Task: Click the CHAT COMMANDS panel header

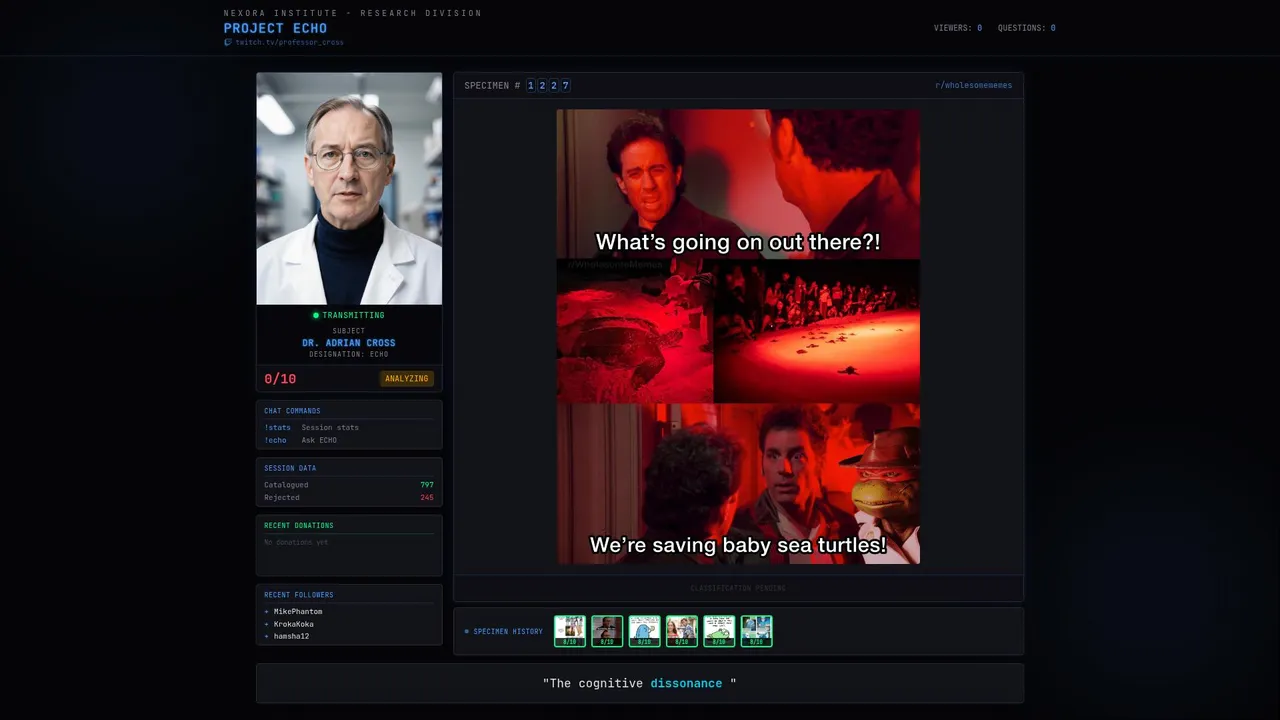Action: (x=292, y=411)
